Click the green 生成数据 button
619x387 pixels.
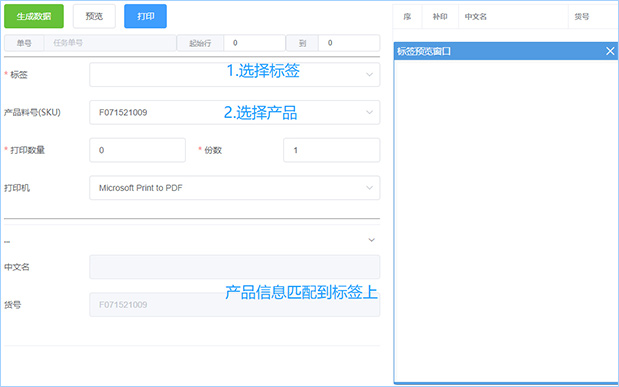[34, 16]
